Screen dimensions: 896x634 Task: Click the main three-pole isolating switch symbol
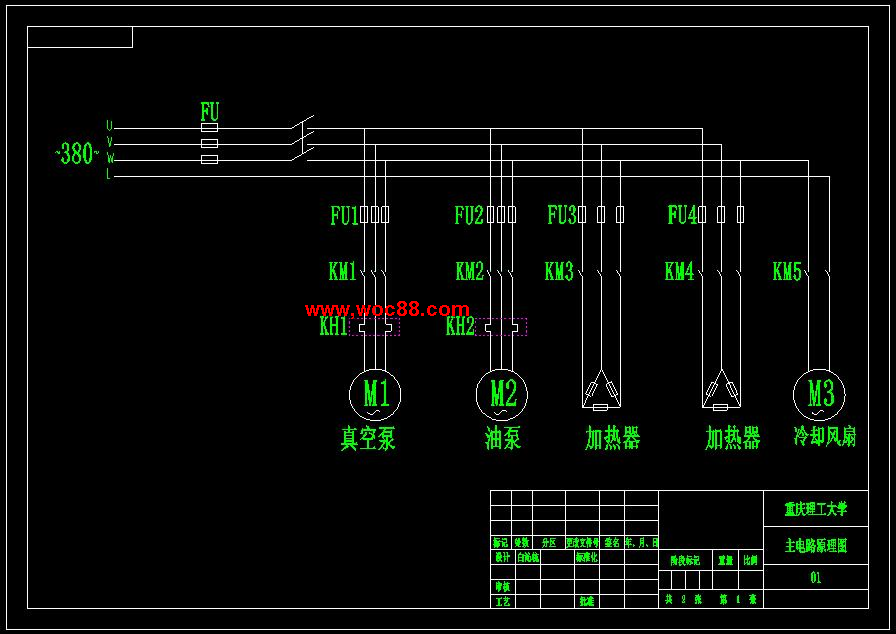click(303, 138)
